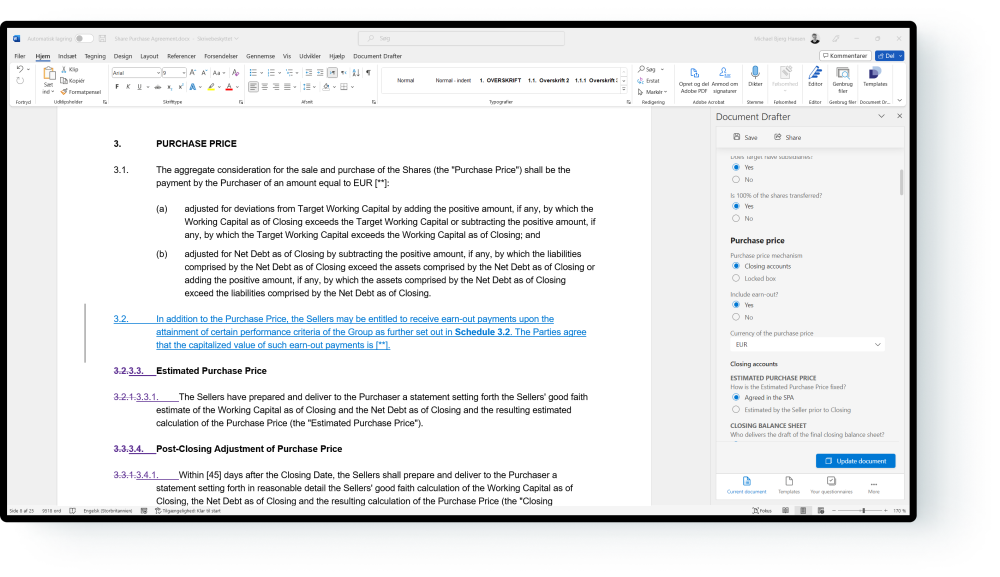The image size is (1000, 577).
Task: Click the Redo icon
Action: [20, 81]
